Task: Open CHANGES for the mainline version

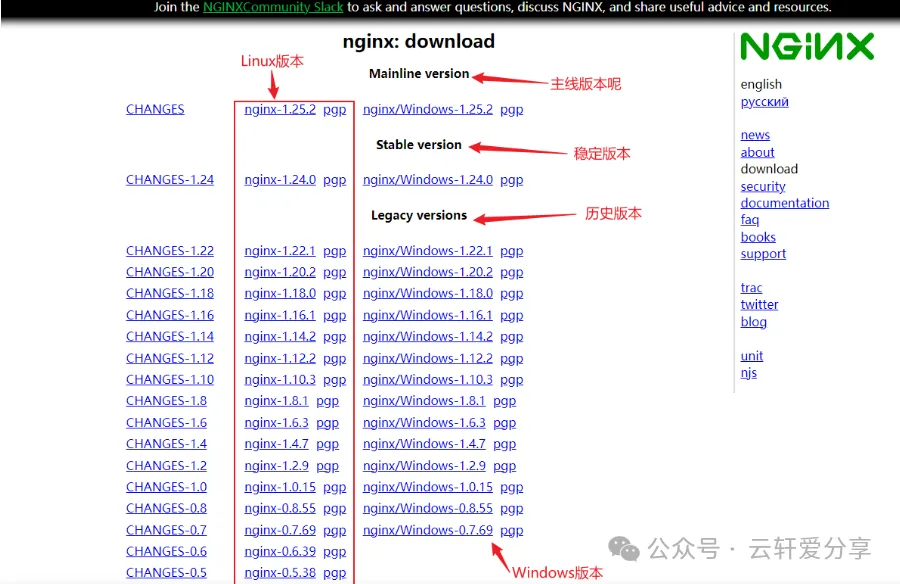Action: point(155,109)
